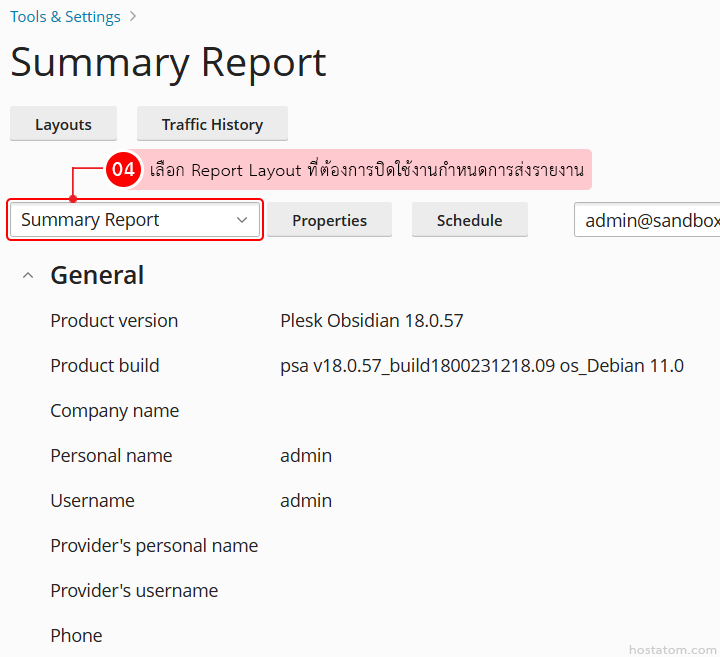Collapse the General section using its chevron

point(28,276)
